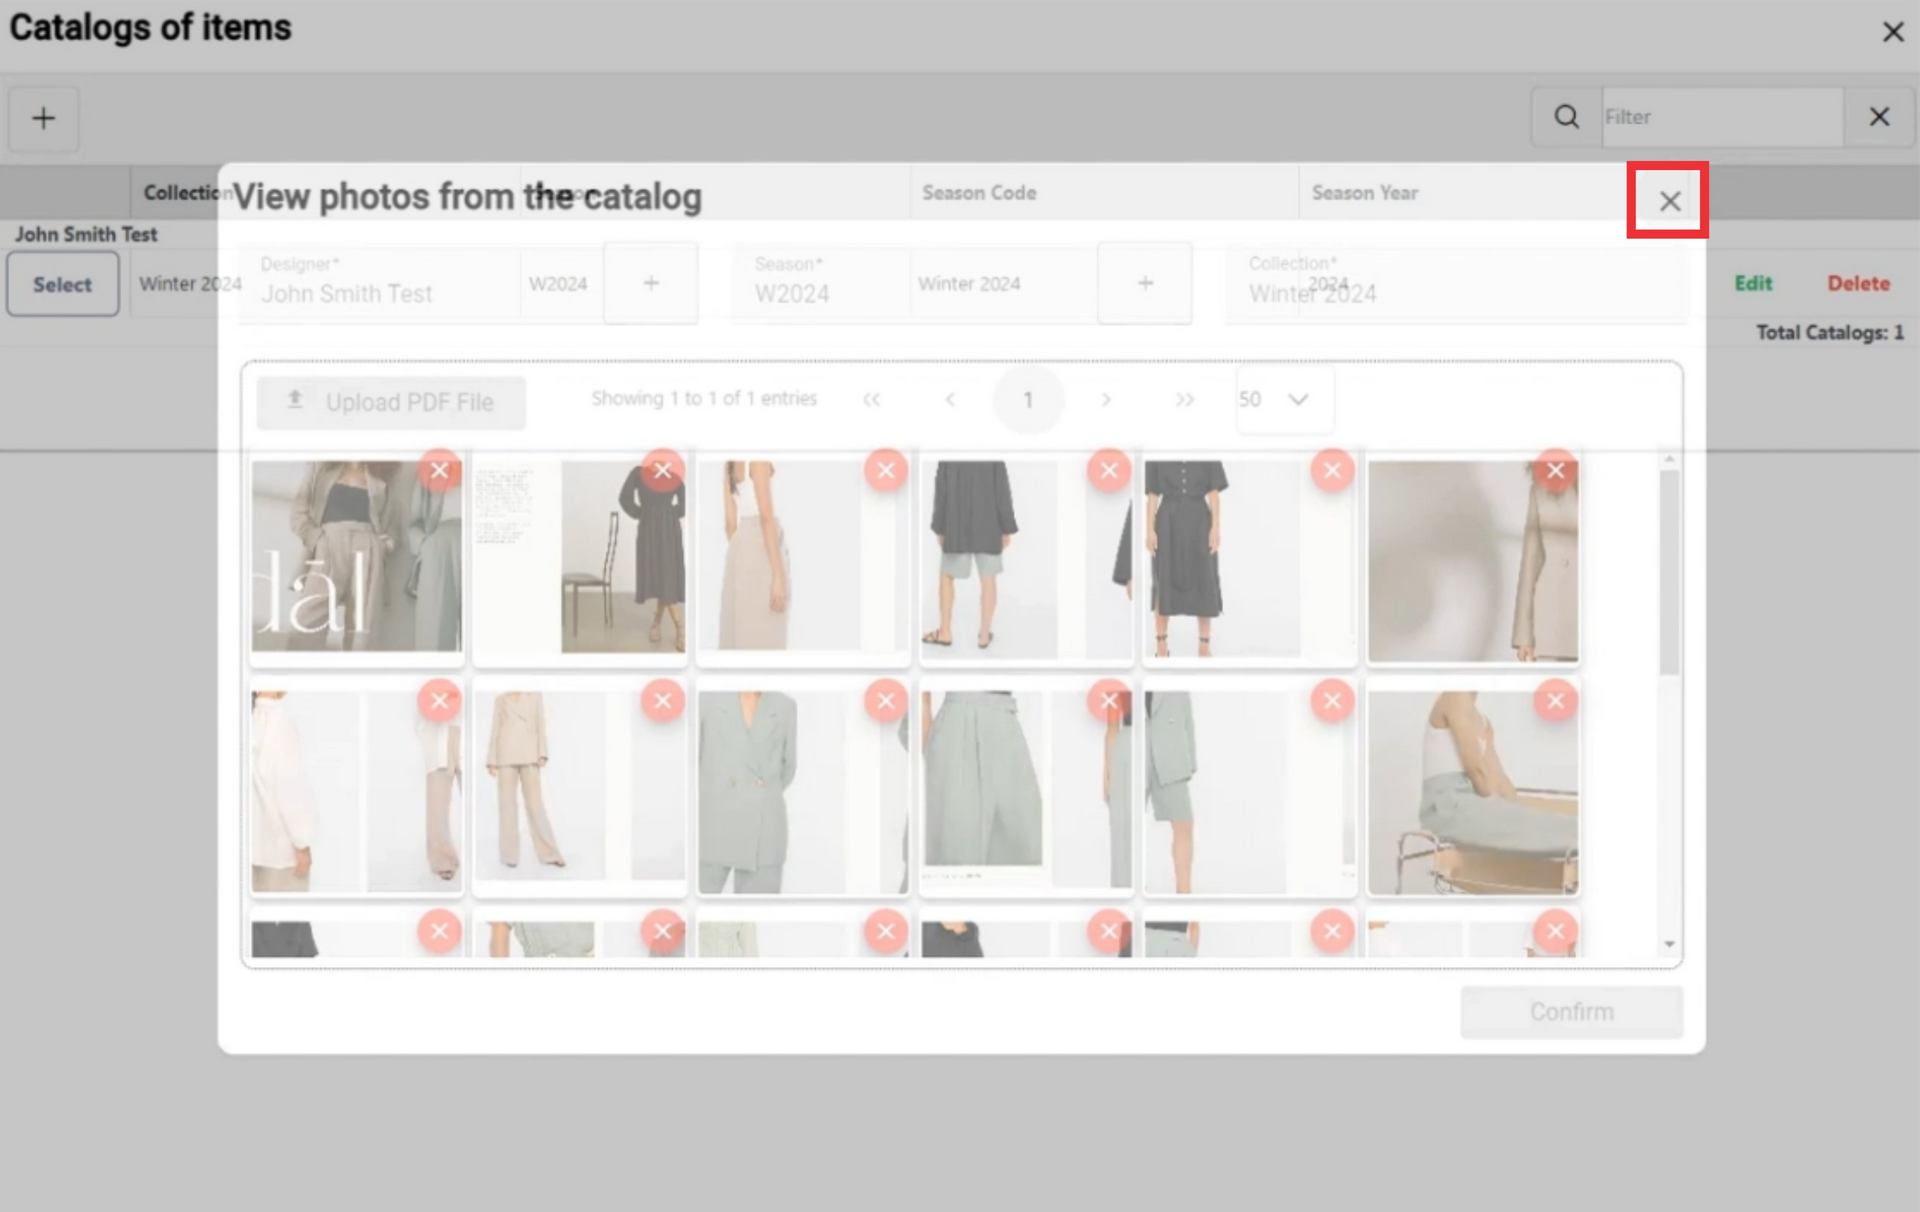The width and height of the screenshot is (1920, 1212).
Task: Remove the green blazer with shorts photo
Action: click(x=1332, y=701)
